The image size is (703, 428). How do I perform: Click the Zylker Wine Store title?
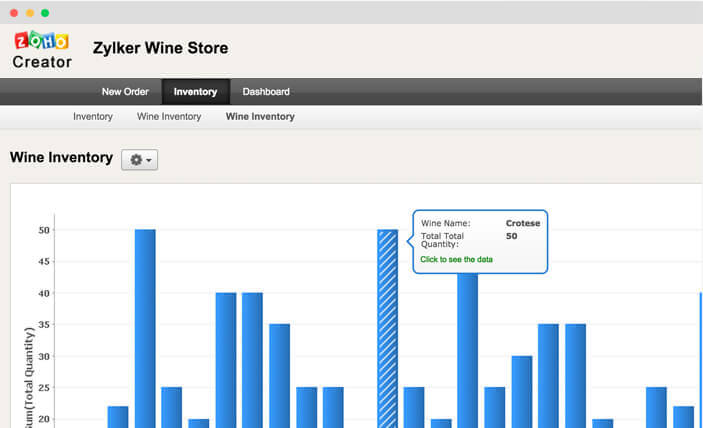(161, 48)
